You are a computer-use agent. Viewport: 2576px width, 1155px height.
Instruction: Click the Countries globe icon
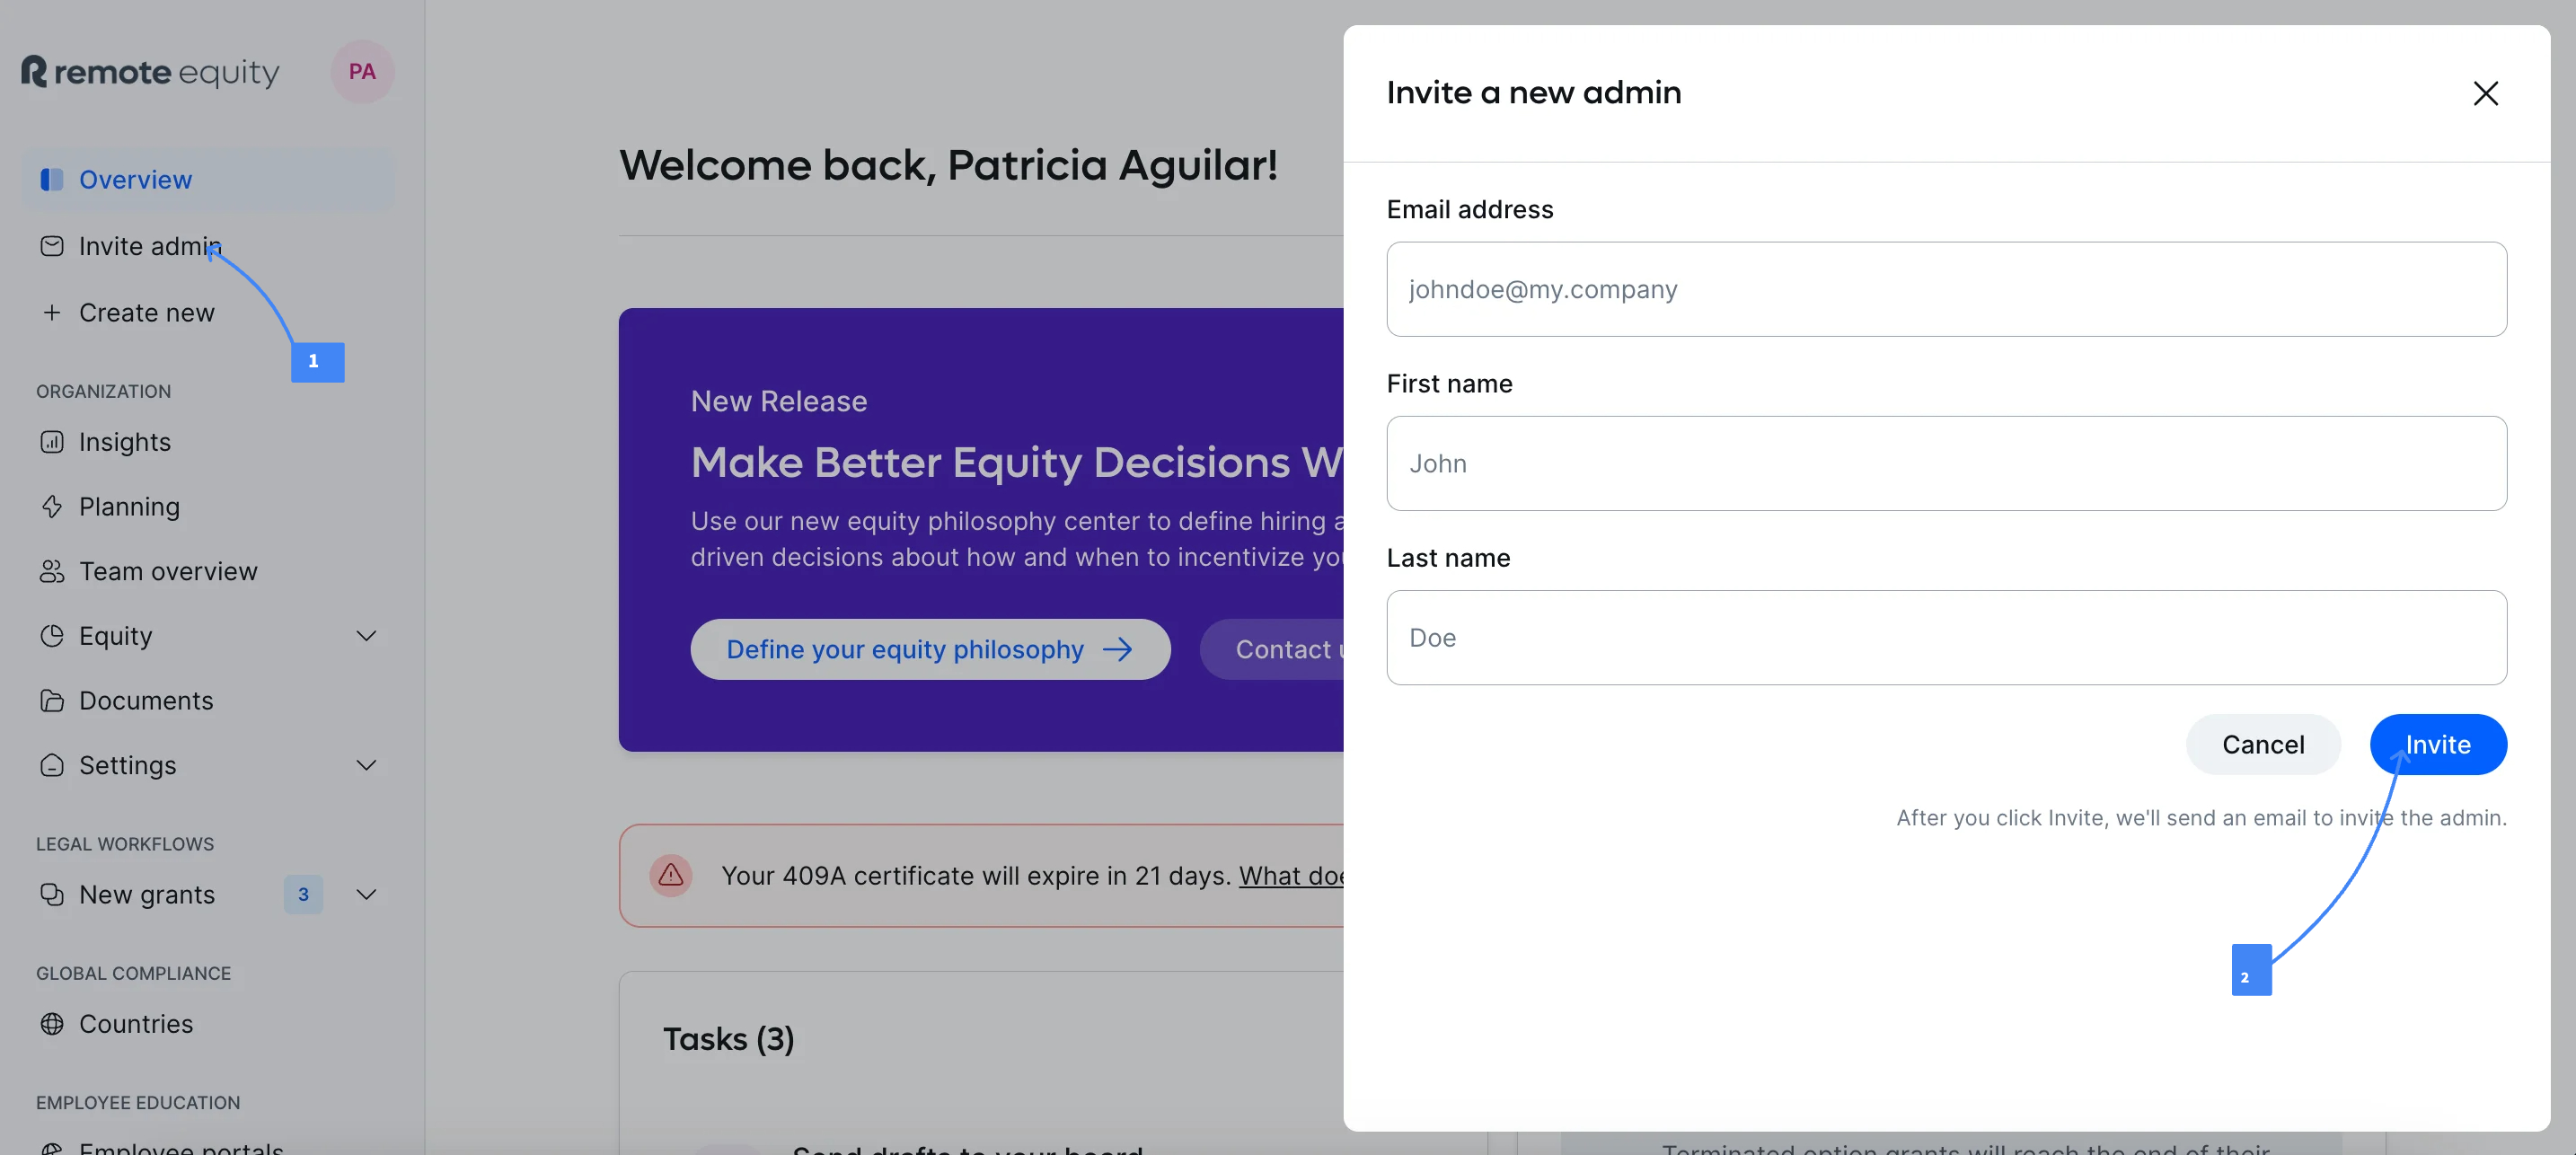[52, 1024]
